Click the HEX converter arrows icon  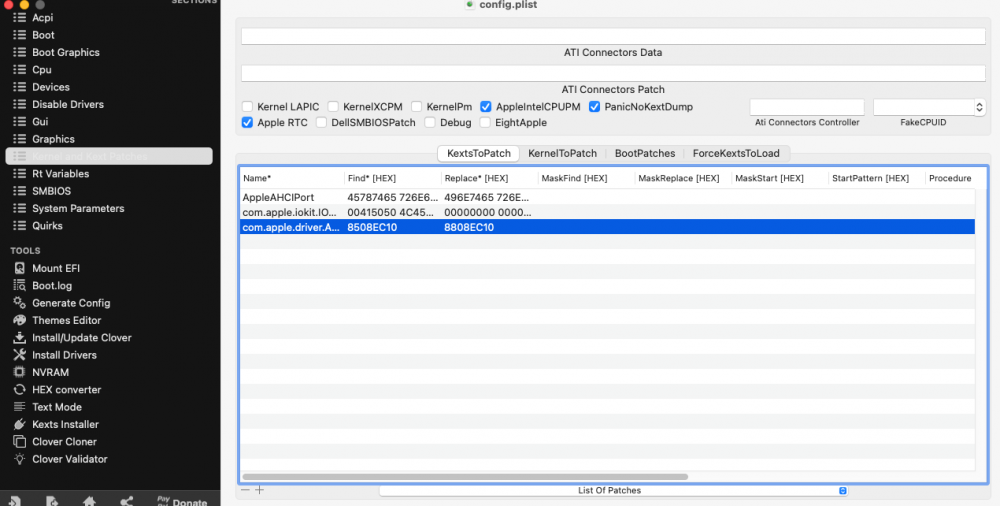tap(20, 389)
